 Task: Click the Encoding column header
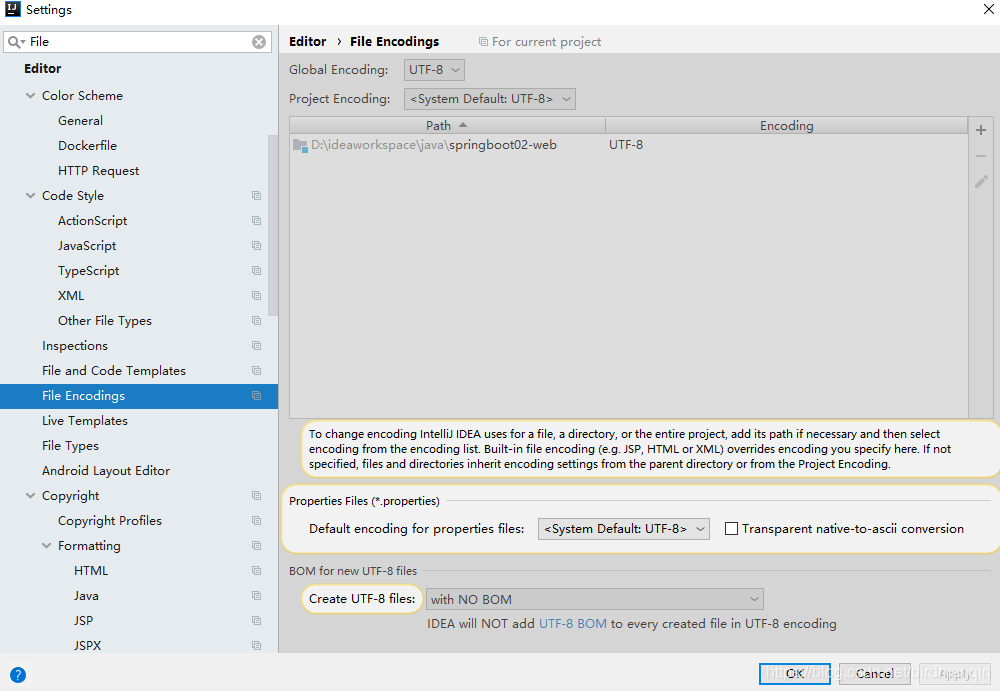point(786,126)
